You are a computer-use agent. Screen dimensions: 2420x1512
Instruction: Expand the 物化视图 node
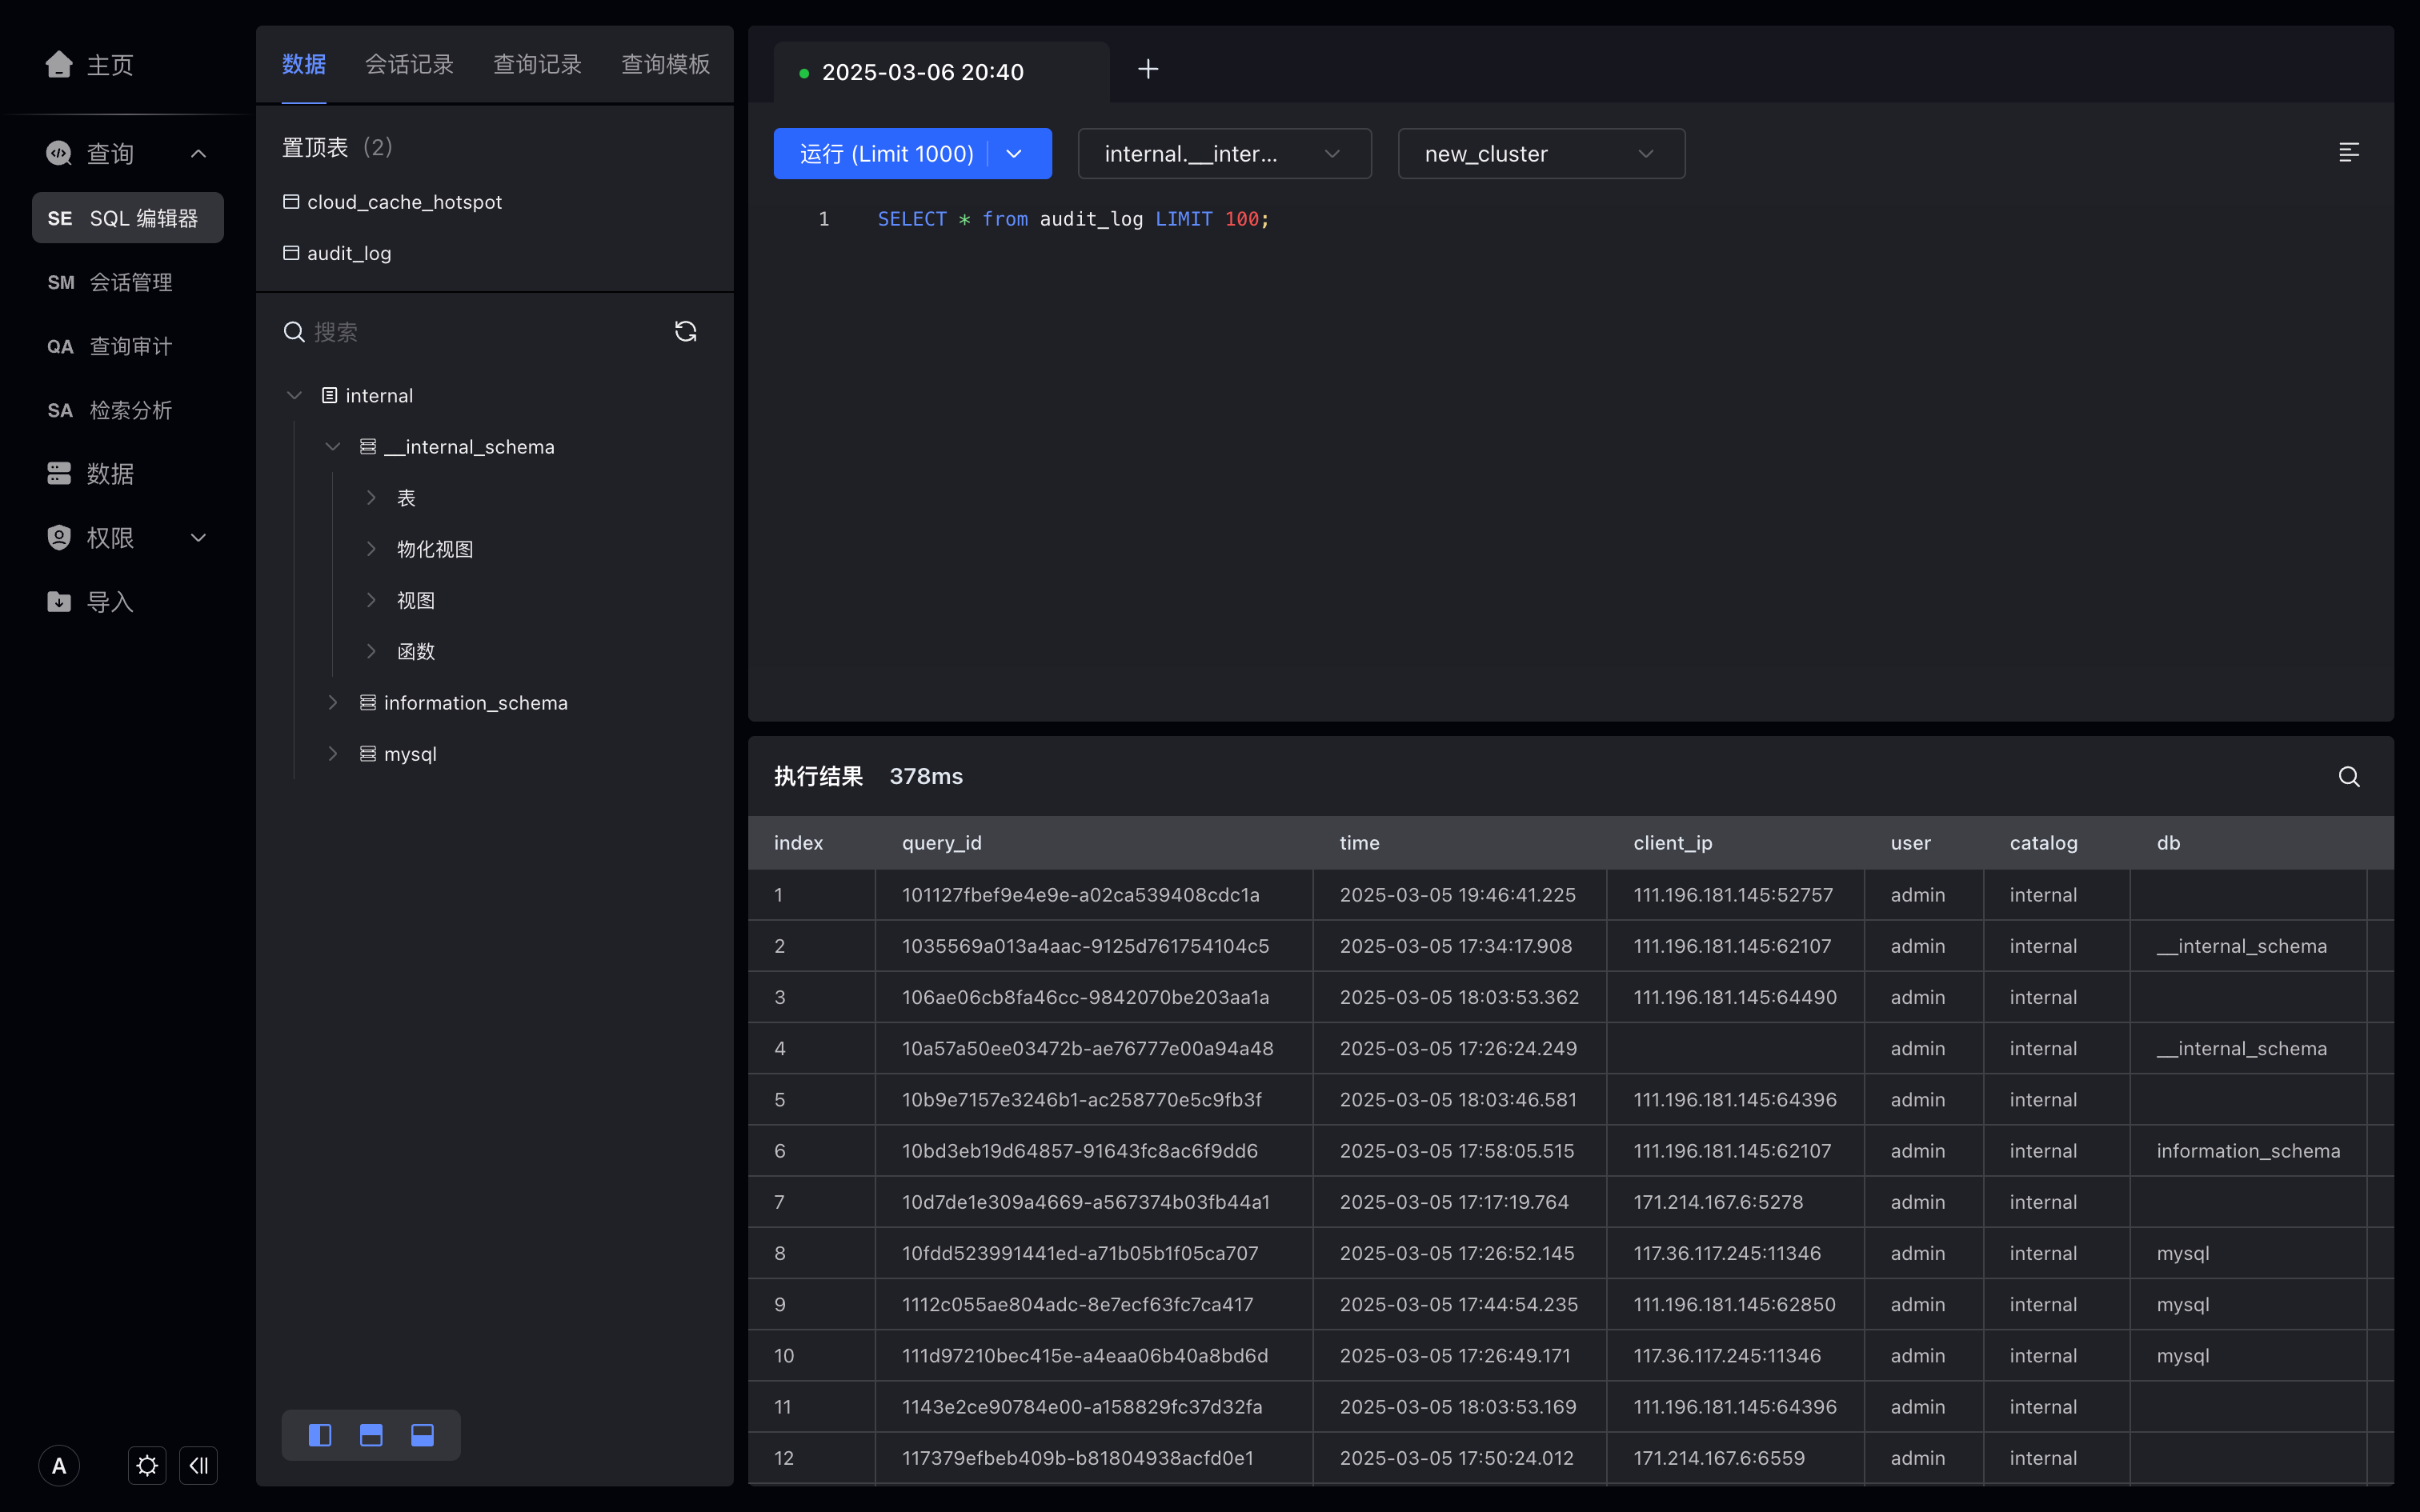371,549
